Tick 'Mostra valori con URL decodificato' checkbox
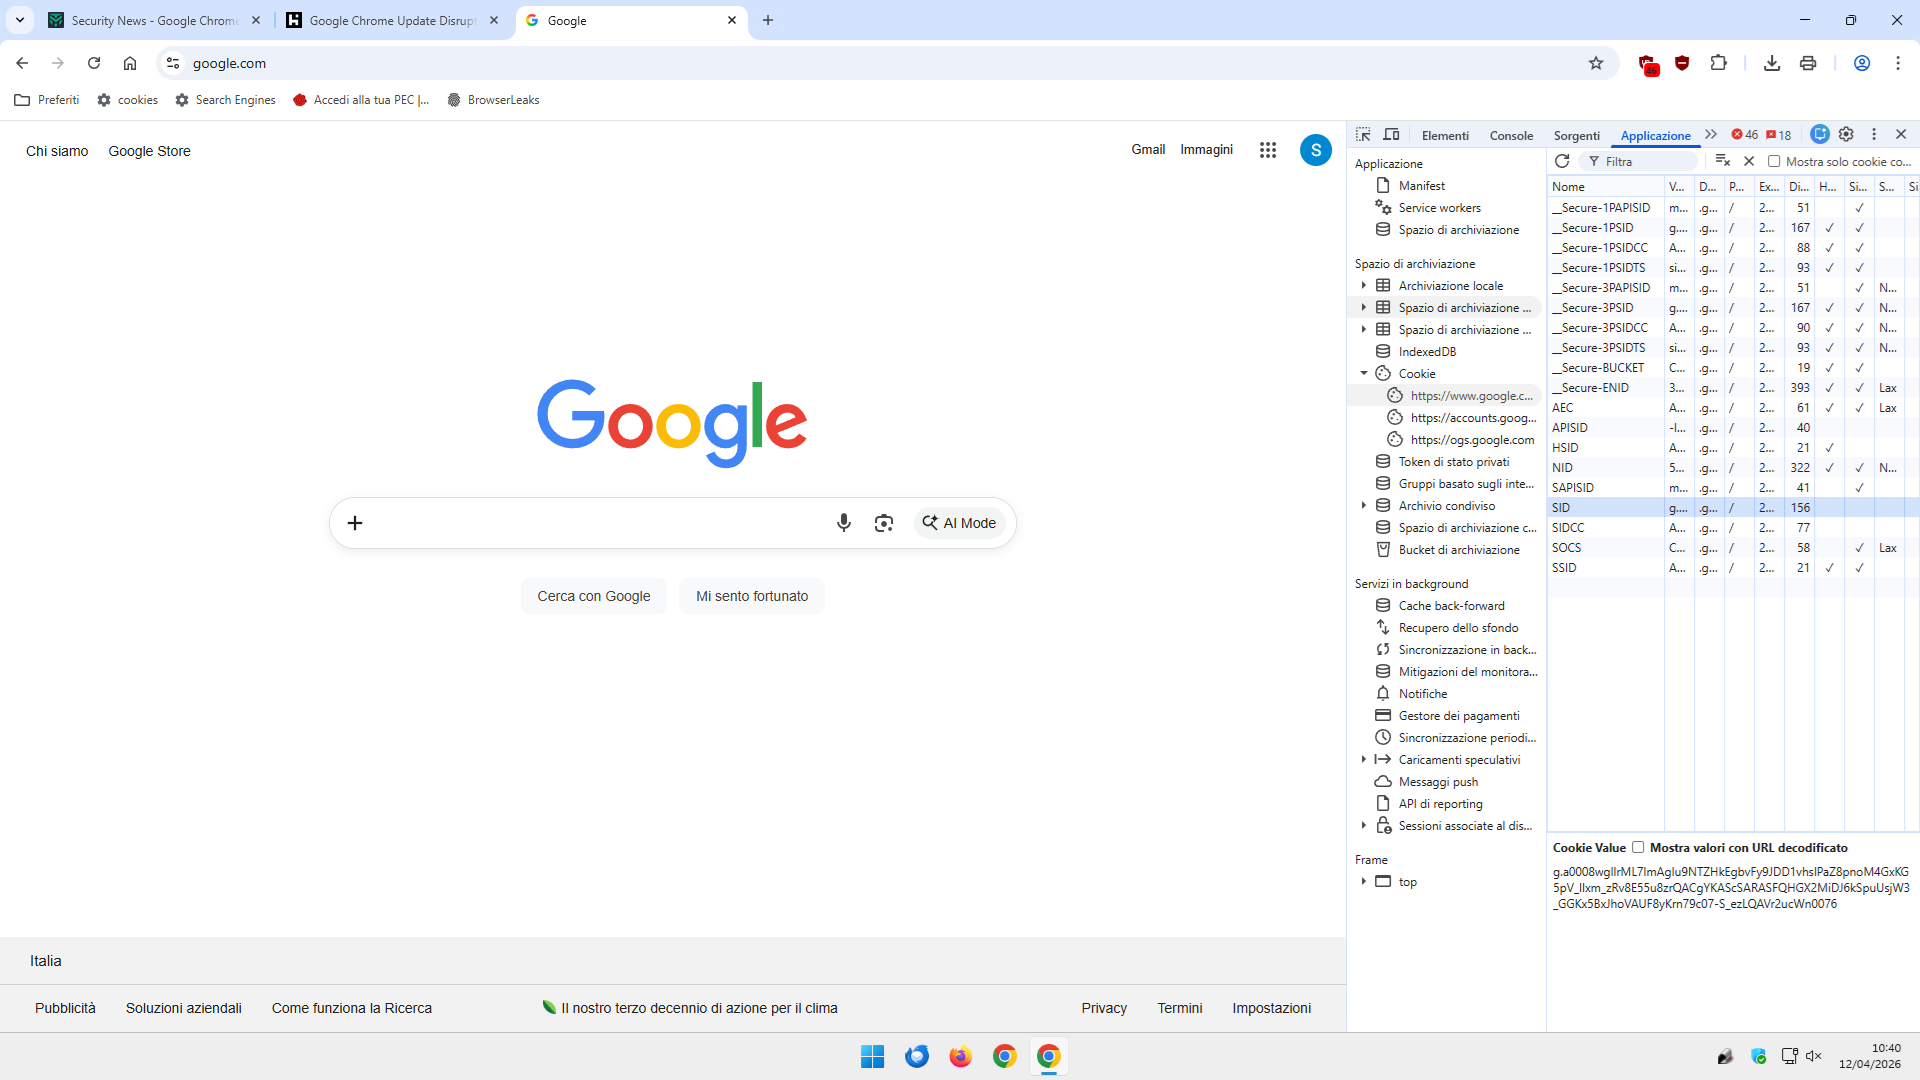1920x1080 pixels. click(1638, 847)
